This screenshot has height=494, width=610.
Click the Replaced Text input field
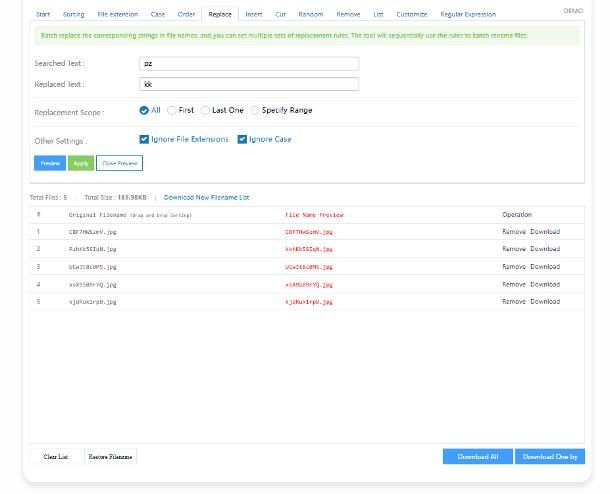coord(248,84)
